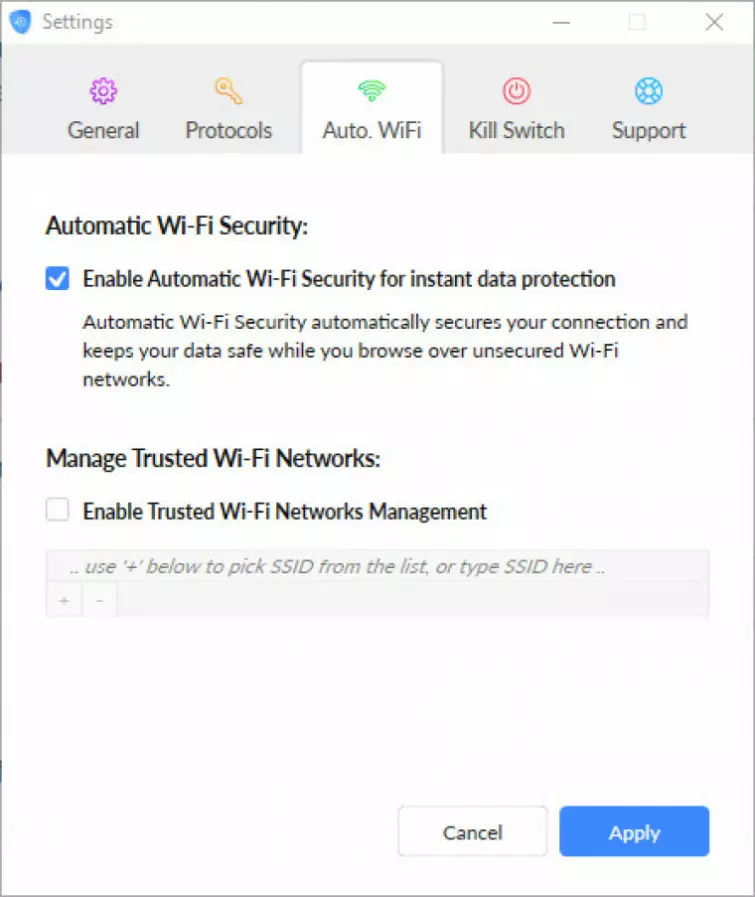Open the Support tab label
This screenshot has height=897, width=755.
pos(648,131)
